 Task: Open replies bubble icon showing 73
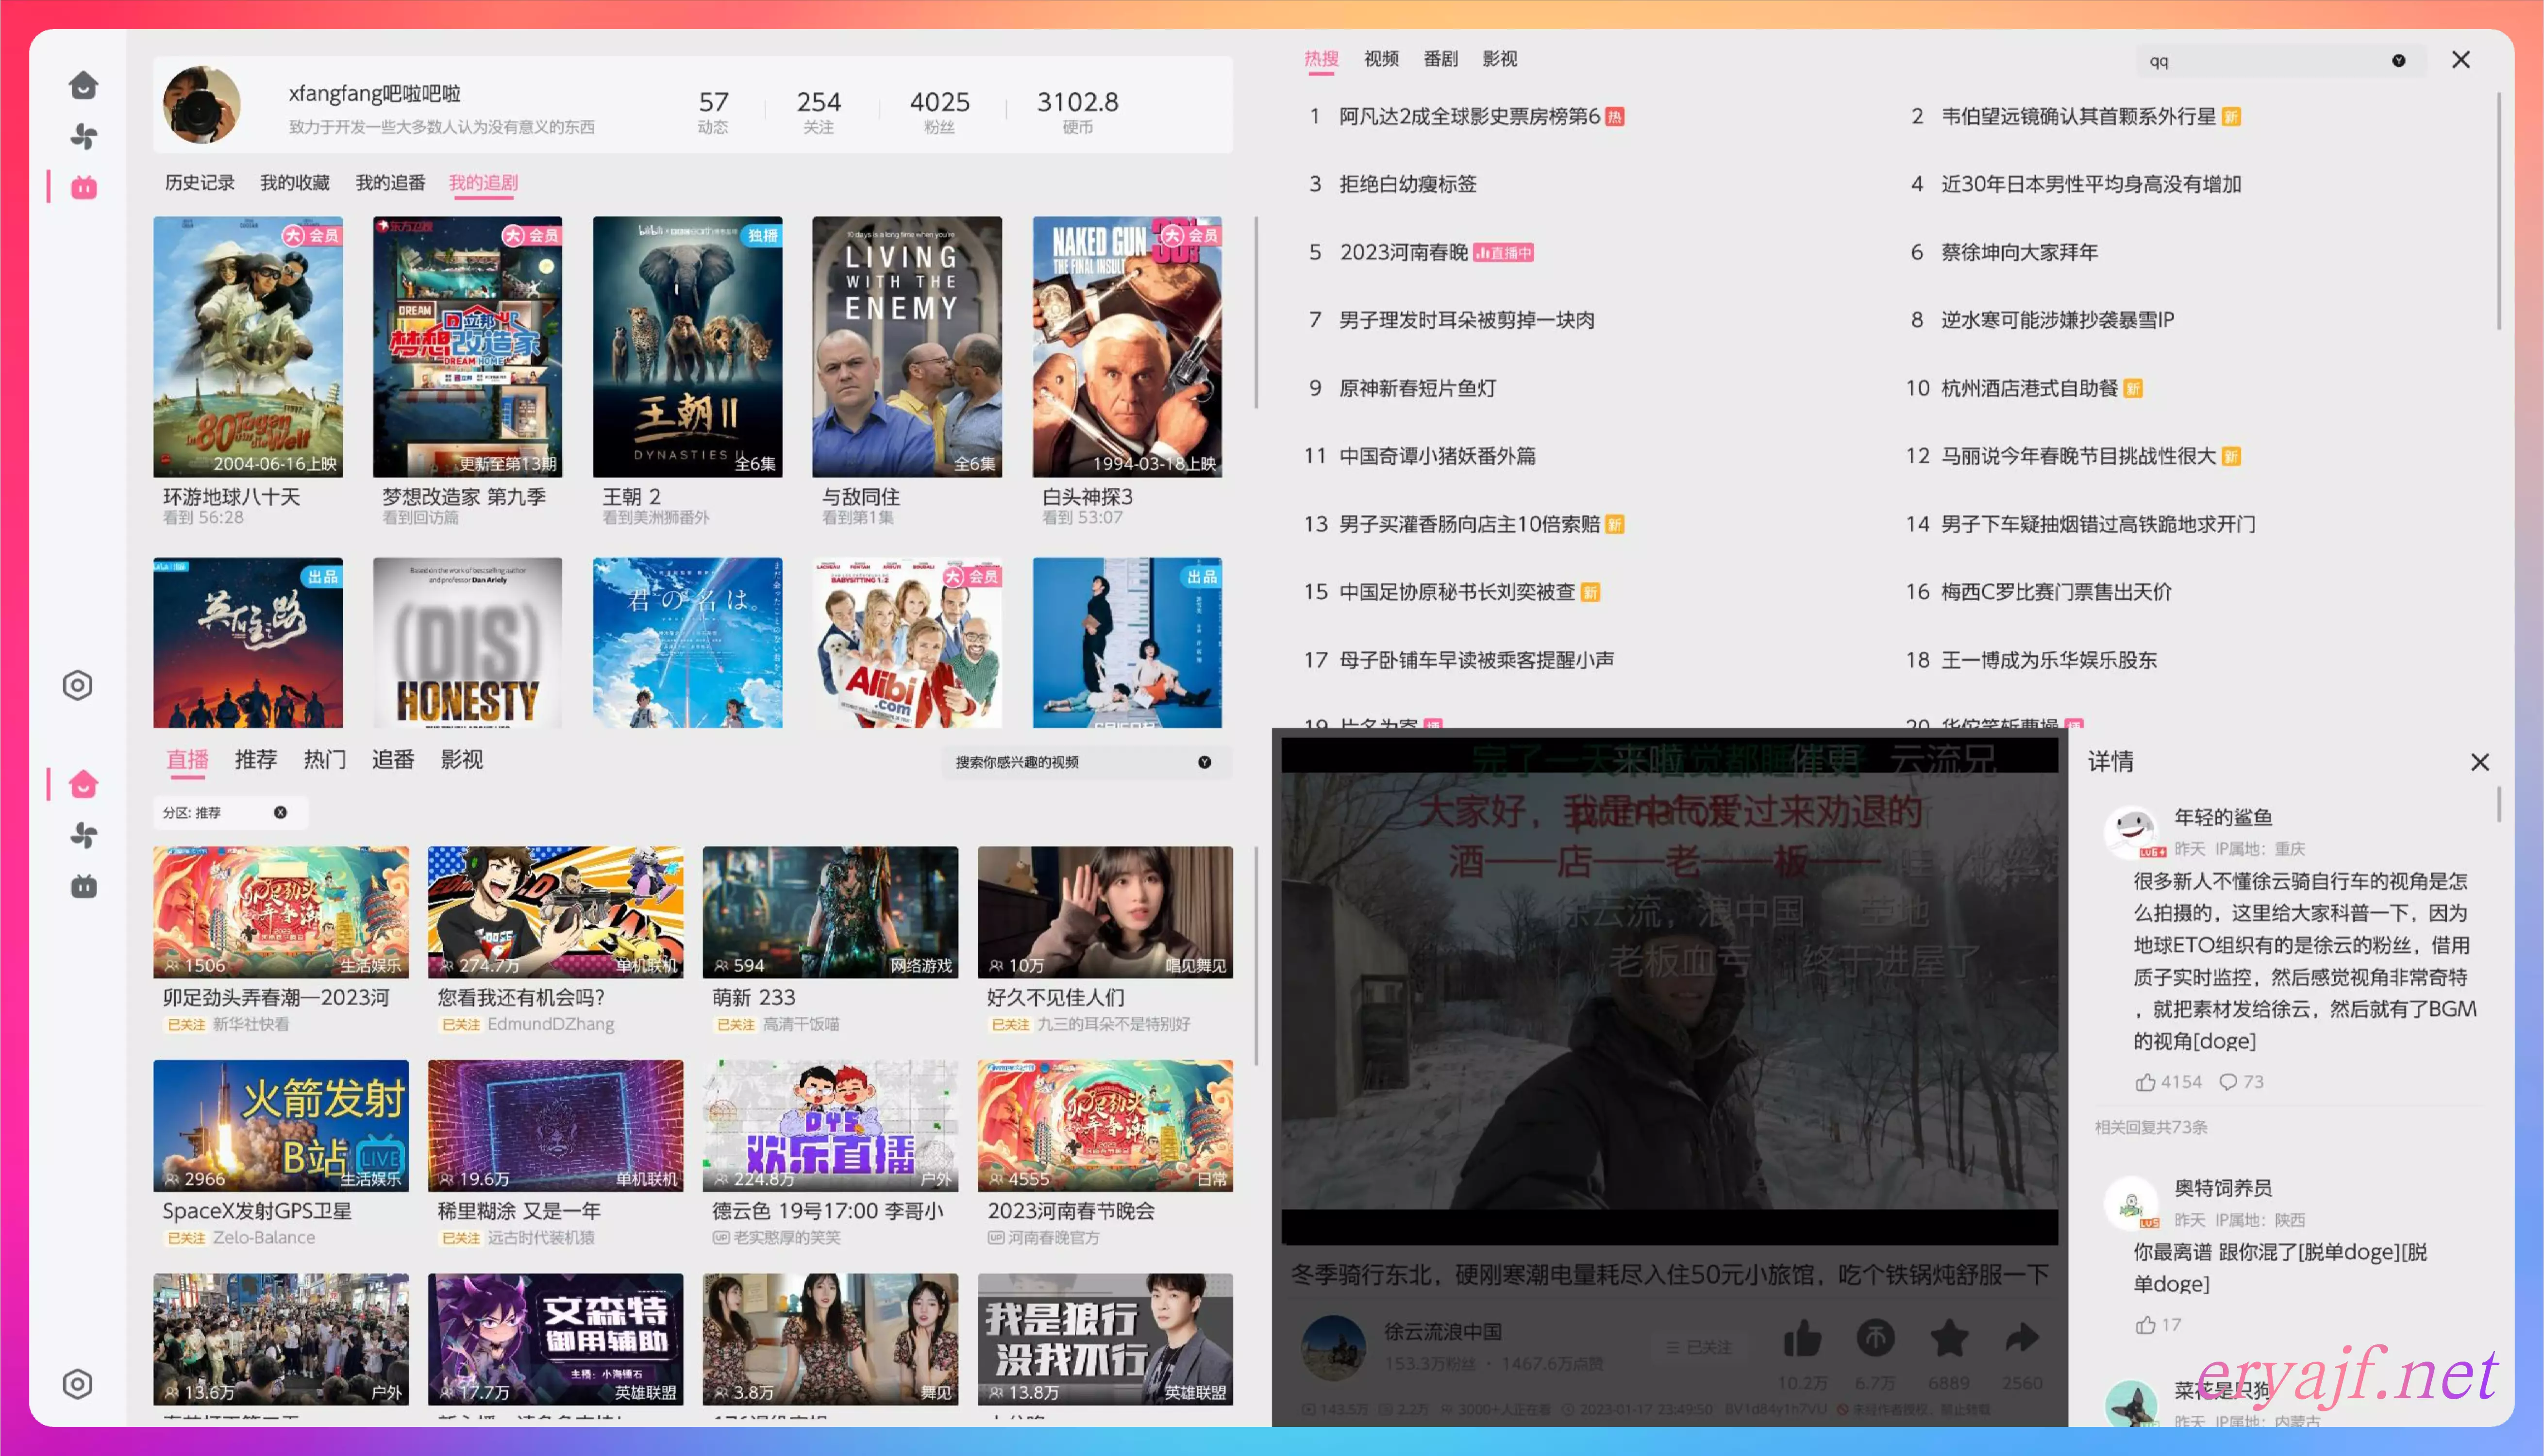tap(2241, 1082)
